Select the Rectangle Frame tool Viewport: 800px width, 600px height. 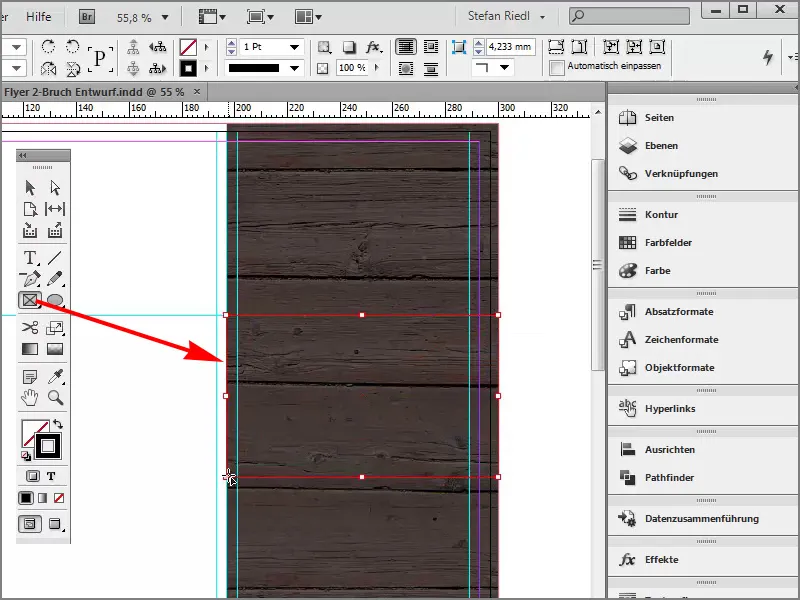click(x=30, y=300)
